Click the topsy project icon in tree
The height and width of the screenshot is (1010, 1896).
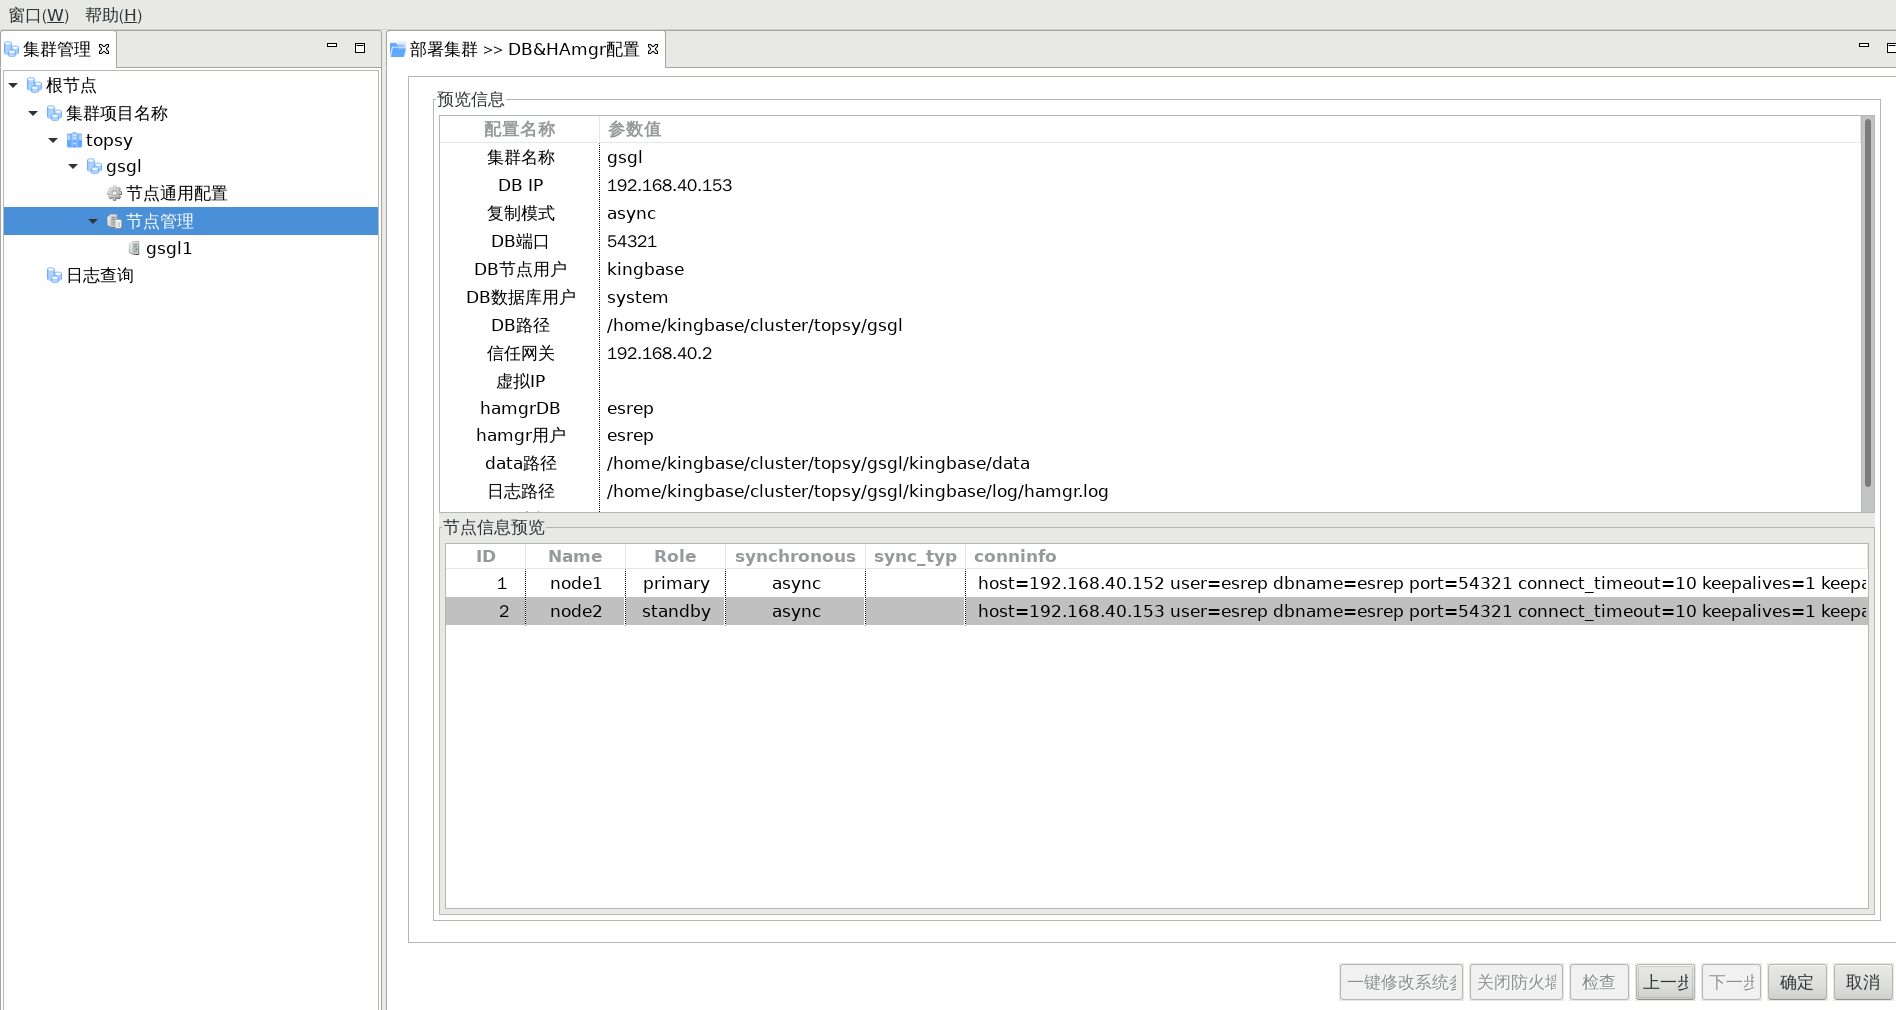(74, 140)
